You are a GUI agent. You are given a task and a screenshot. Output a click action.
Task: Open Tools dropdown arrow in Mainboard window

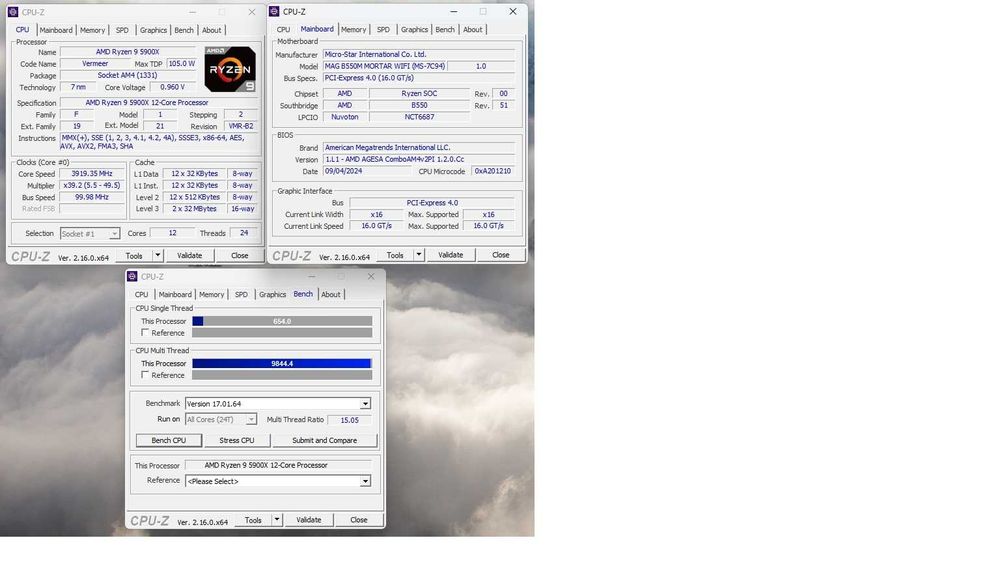(419, 255)
